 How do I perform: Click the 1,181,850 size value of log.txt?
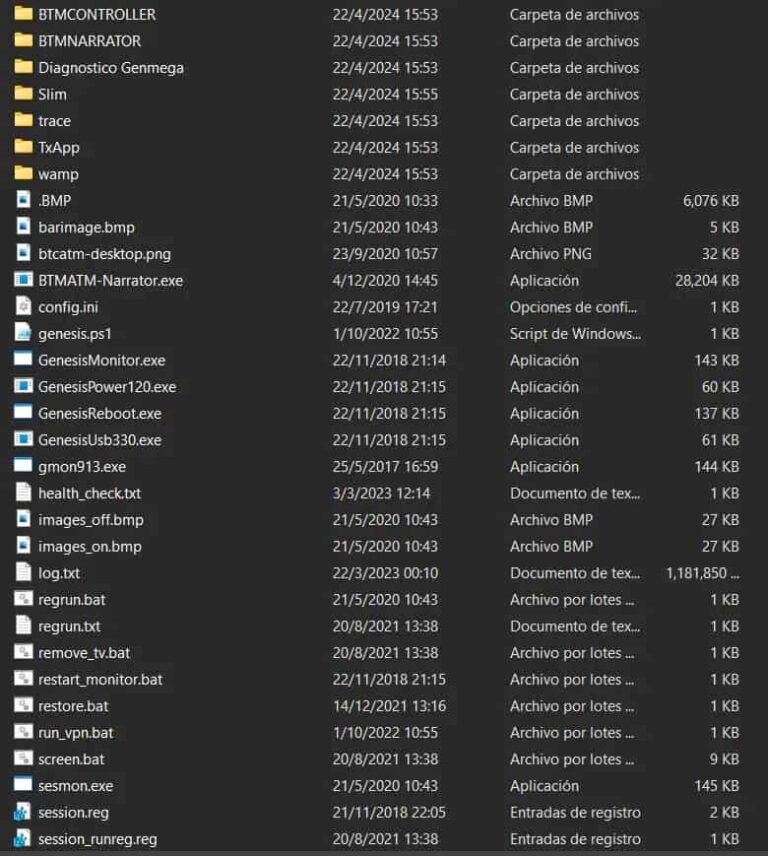[x=702, y=573]
